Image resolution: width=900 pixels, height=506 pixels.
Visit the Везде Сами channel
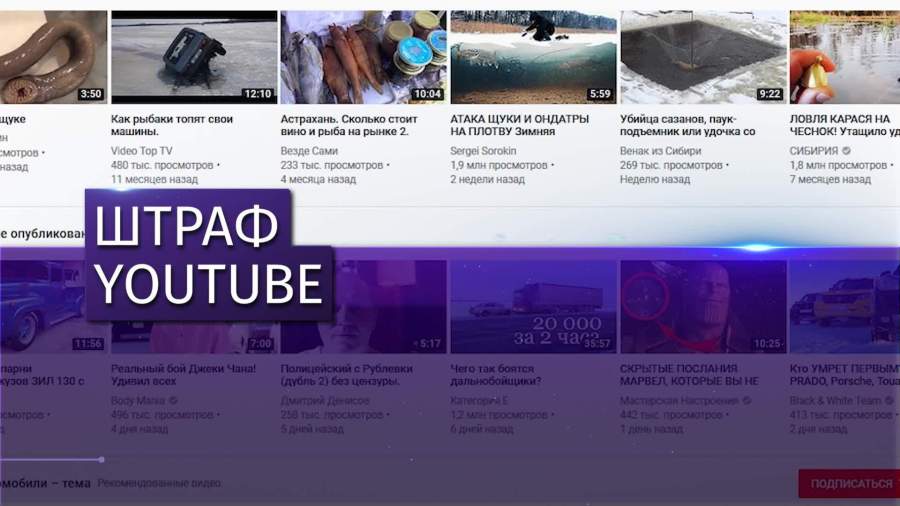click(309, 151)
